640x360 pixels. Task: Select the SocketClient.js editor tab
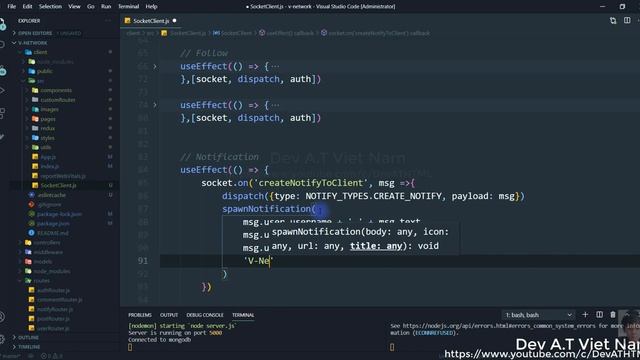[x=151, y=20]
